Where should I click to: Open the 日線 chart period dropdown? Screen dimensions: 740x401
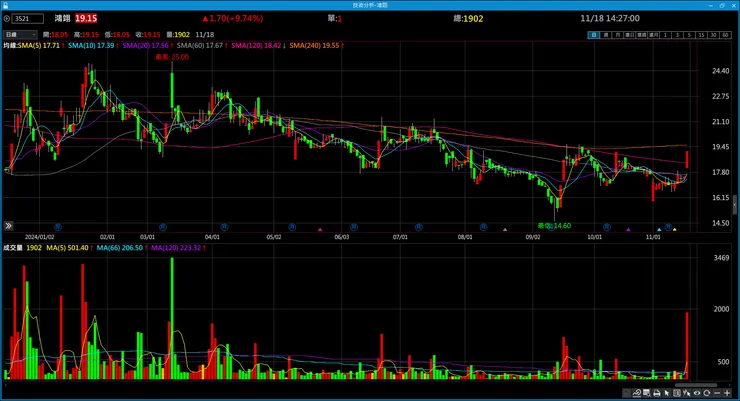point(20,34)
